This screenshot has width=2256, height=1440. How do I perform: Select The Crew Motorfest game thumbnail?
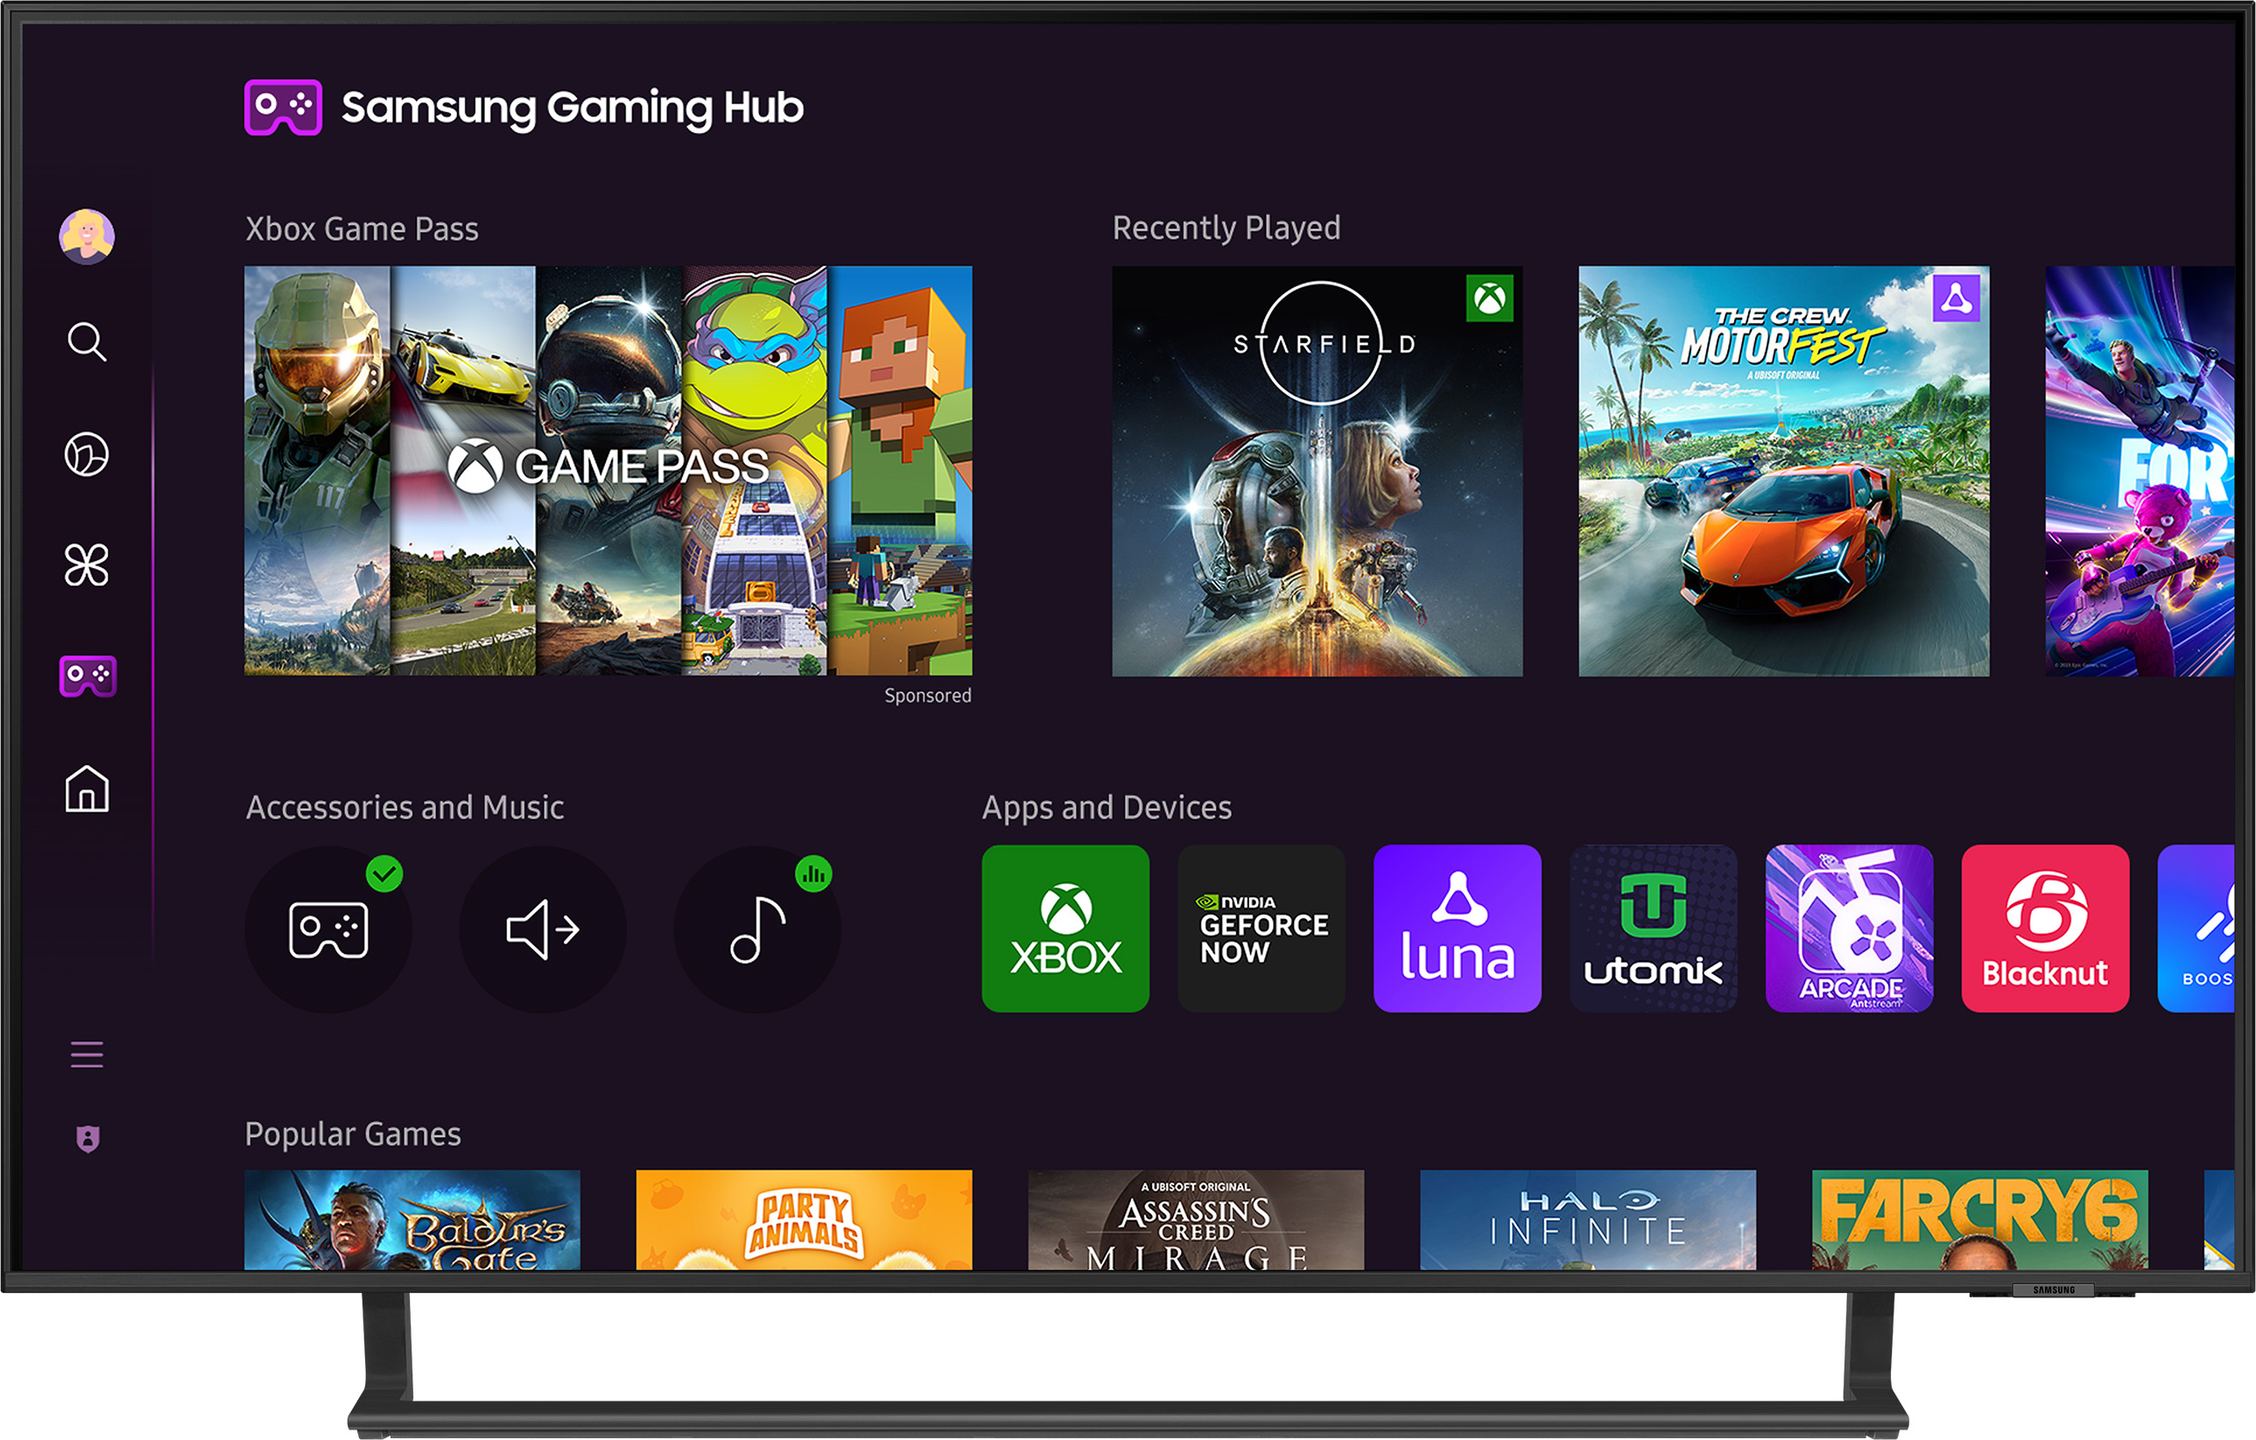[1784, 471]
